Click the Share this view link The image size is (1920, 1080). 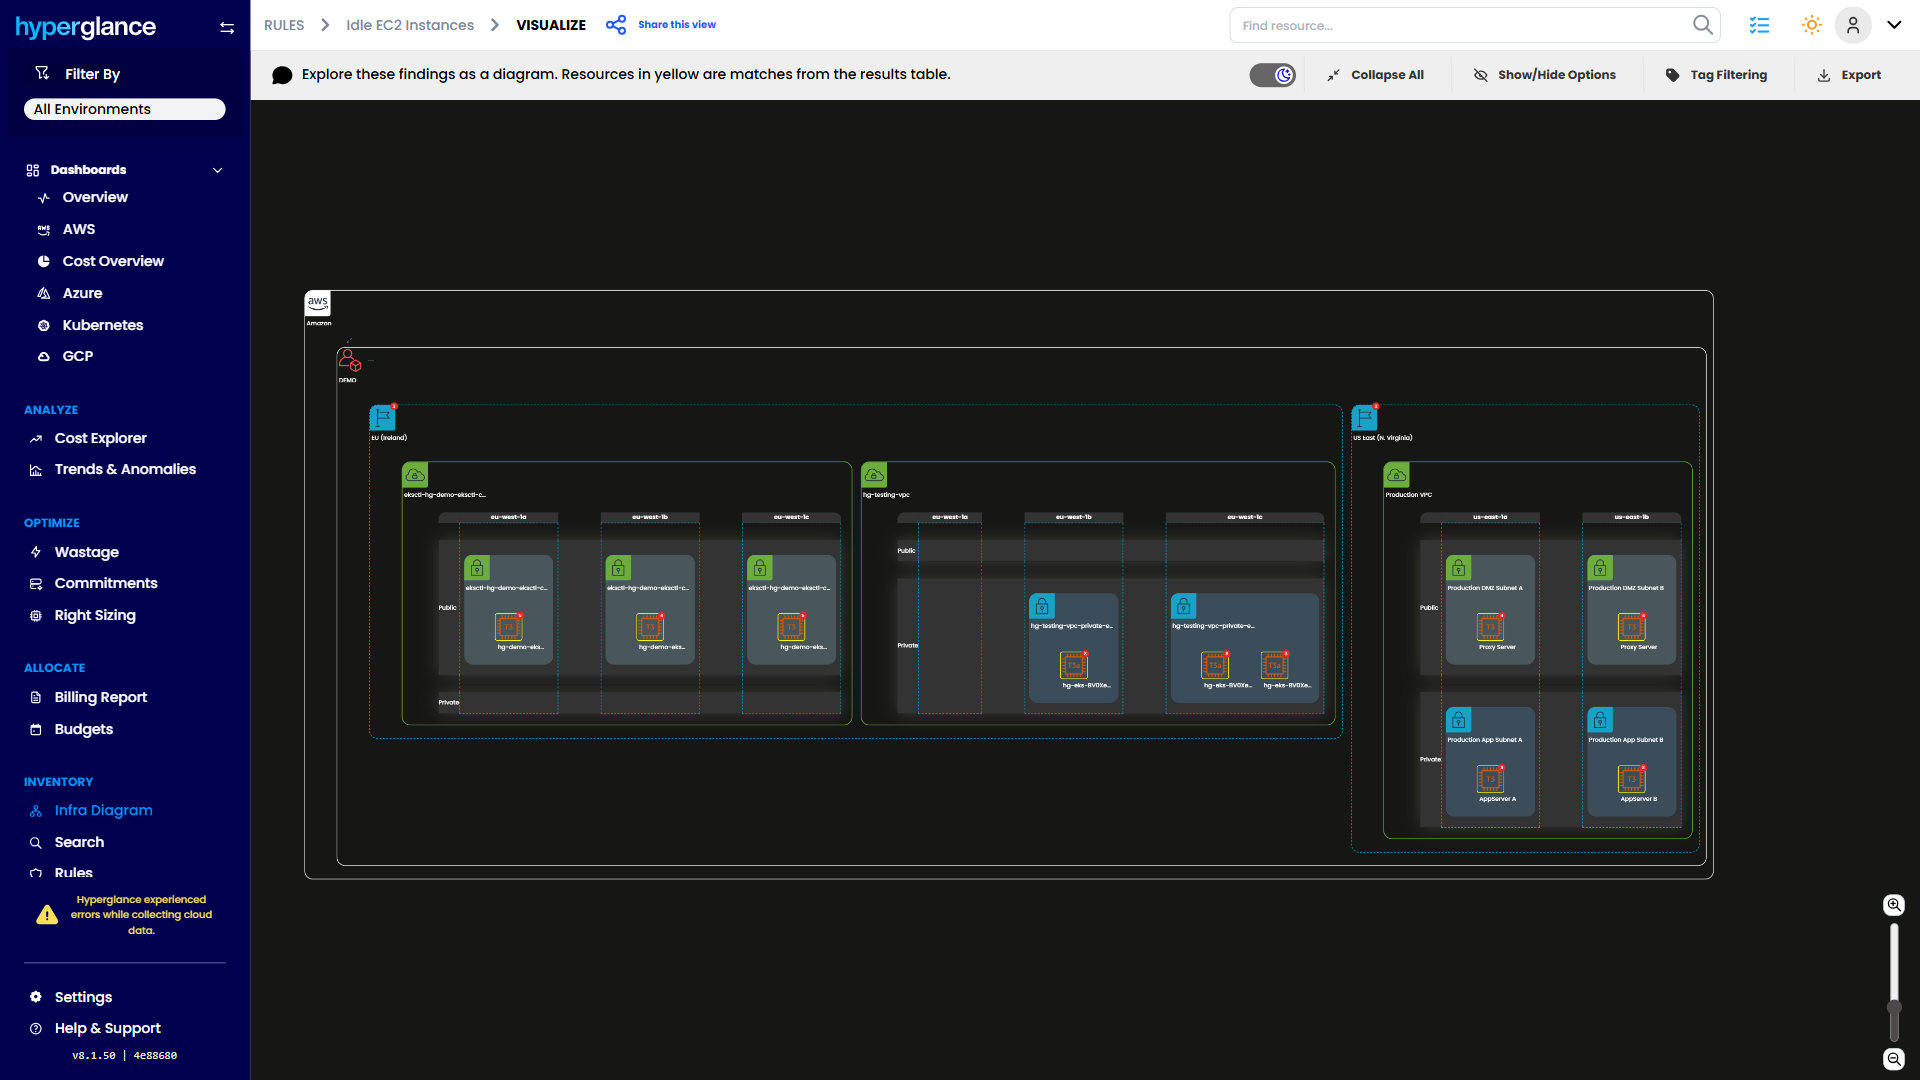(676, 25)
